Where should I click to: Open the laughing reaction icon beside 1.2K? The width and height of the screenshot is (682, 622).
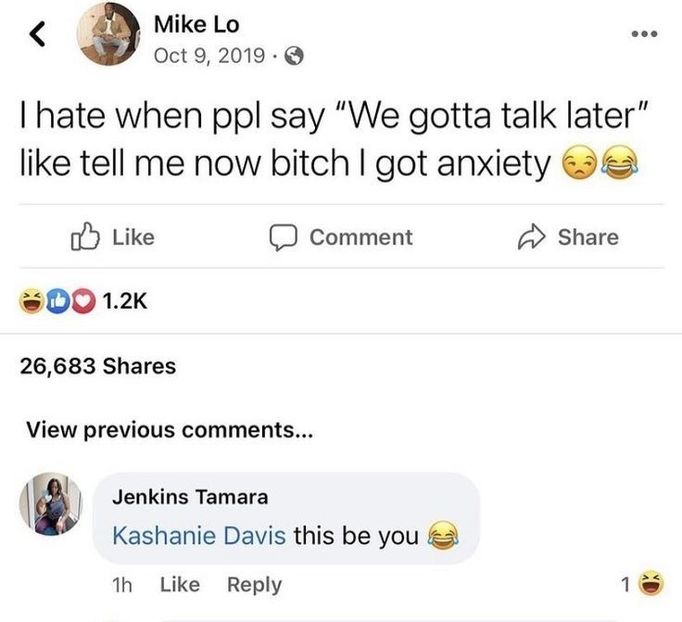click(x=32, y=301)
